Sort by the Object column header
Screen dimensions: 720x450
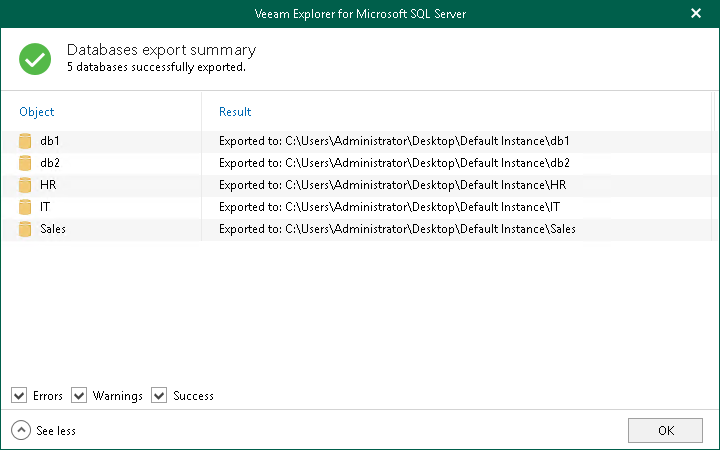(37, 112)
